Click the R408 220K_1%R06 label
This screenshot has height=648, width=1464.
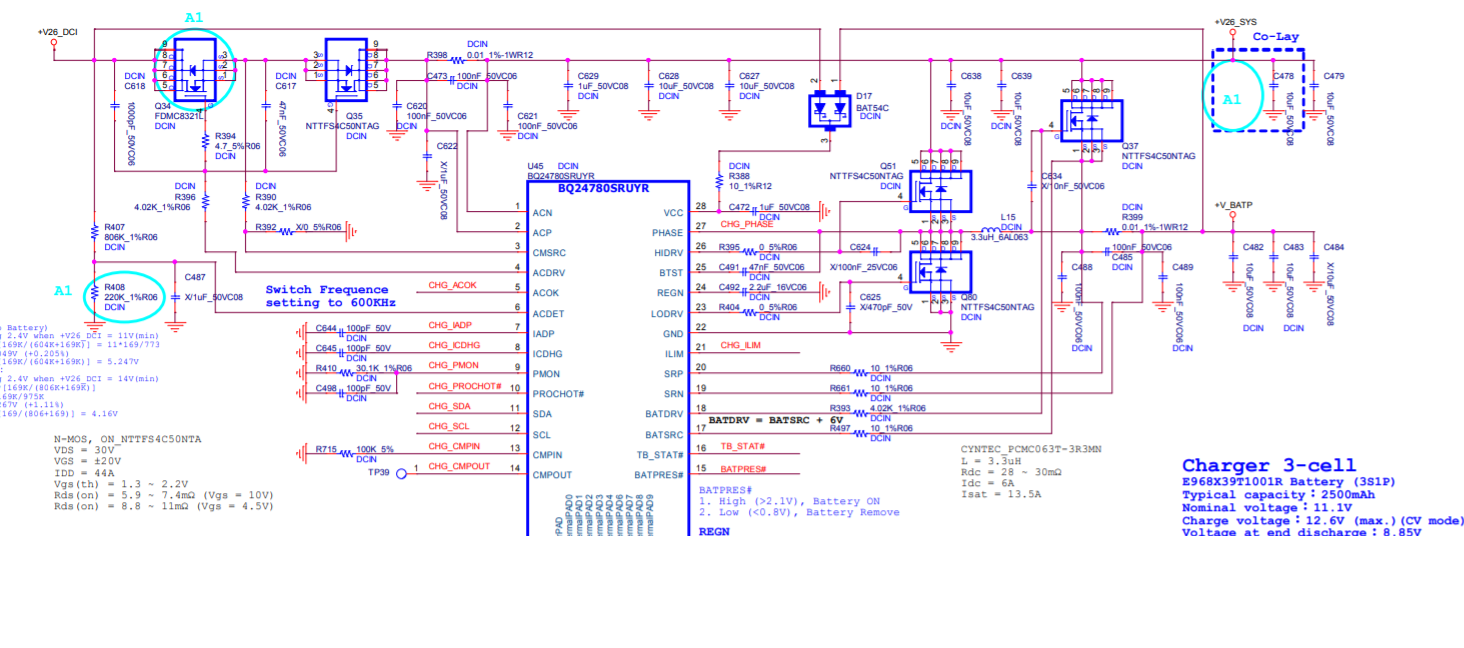pyautogui.click(x=131, y=292)
